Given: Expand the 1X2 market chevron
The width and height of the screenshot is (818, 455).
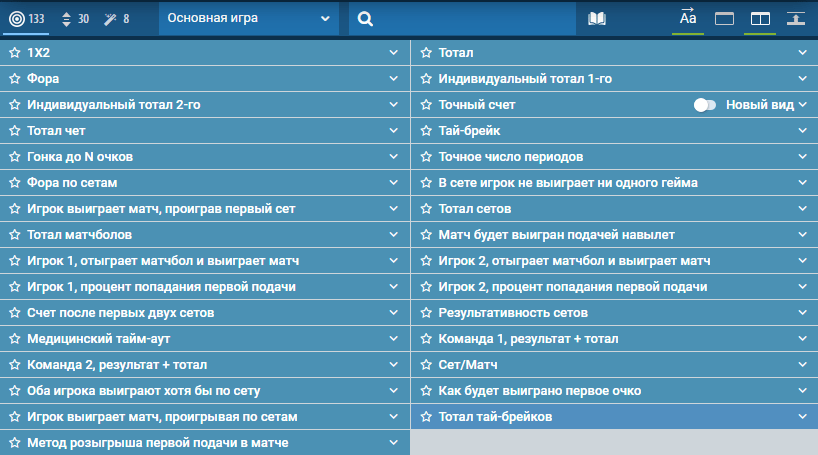Looking at the screenshot, I should (393, 52).
